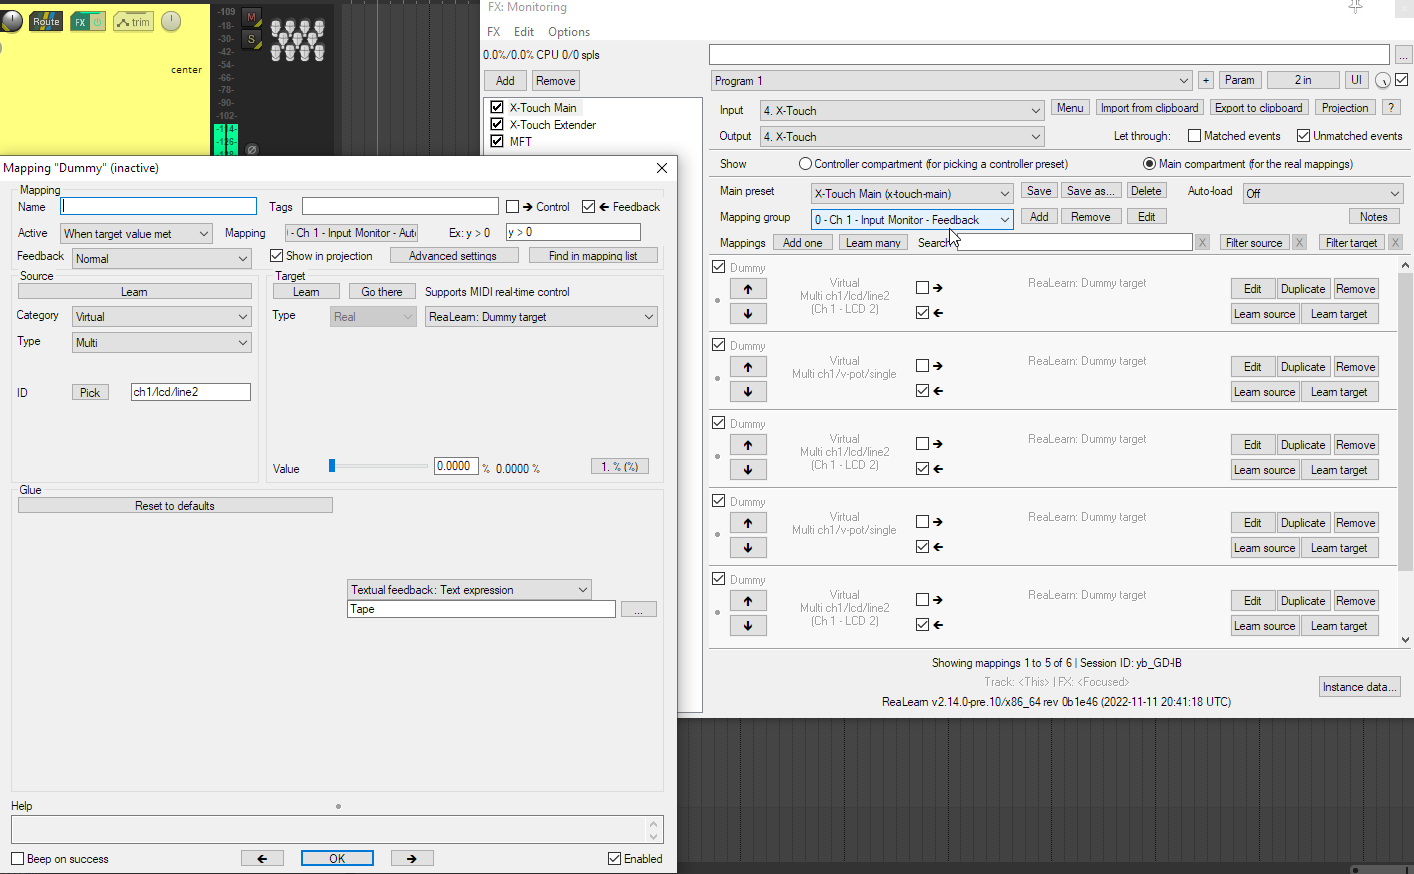
Task: Open the Mapping group dropdown
Action: [912, 219]
